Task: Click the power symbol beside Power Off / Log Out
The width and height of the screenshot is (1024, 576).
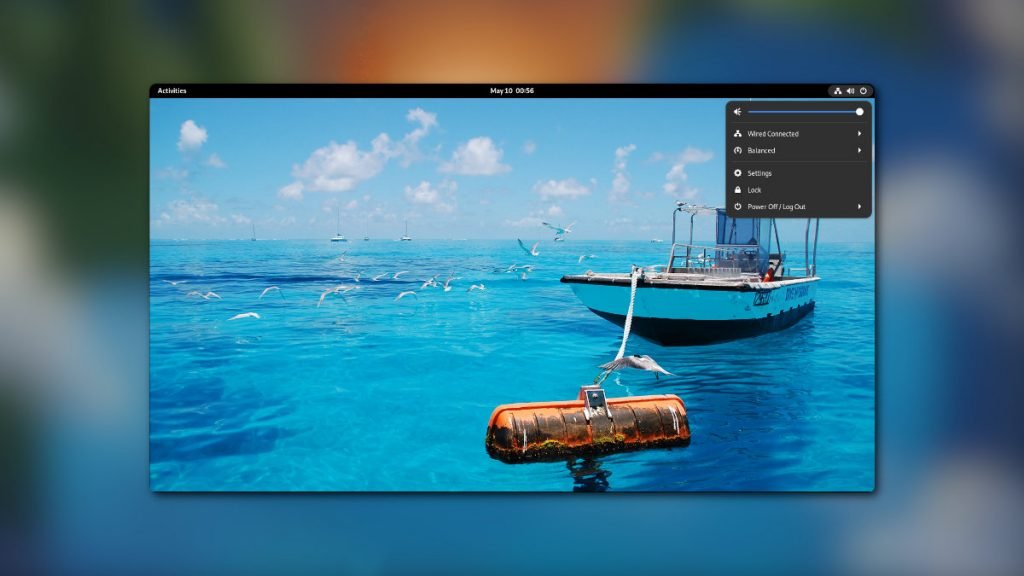Action: [x=737, y=206]
